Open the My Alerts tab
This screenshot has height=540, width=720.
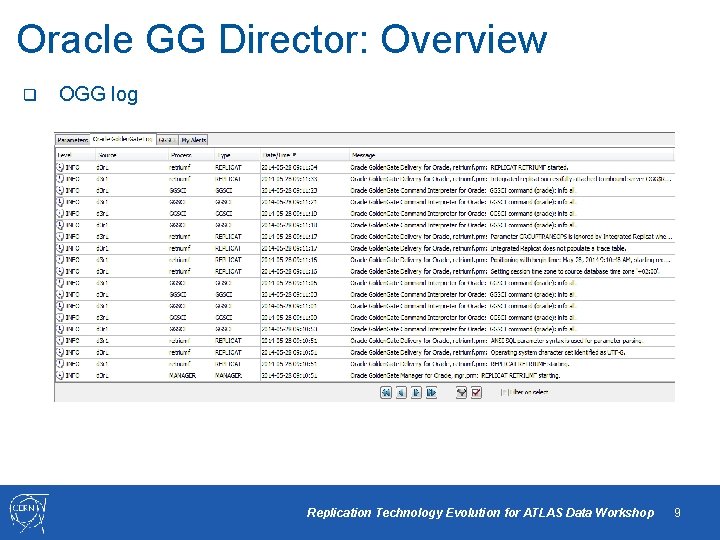point(193,140)
